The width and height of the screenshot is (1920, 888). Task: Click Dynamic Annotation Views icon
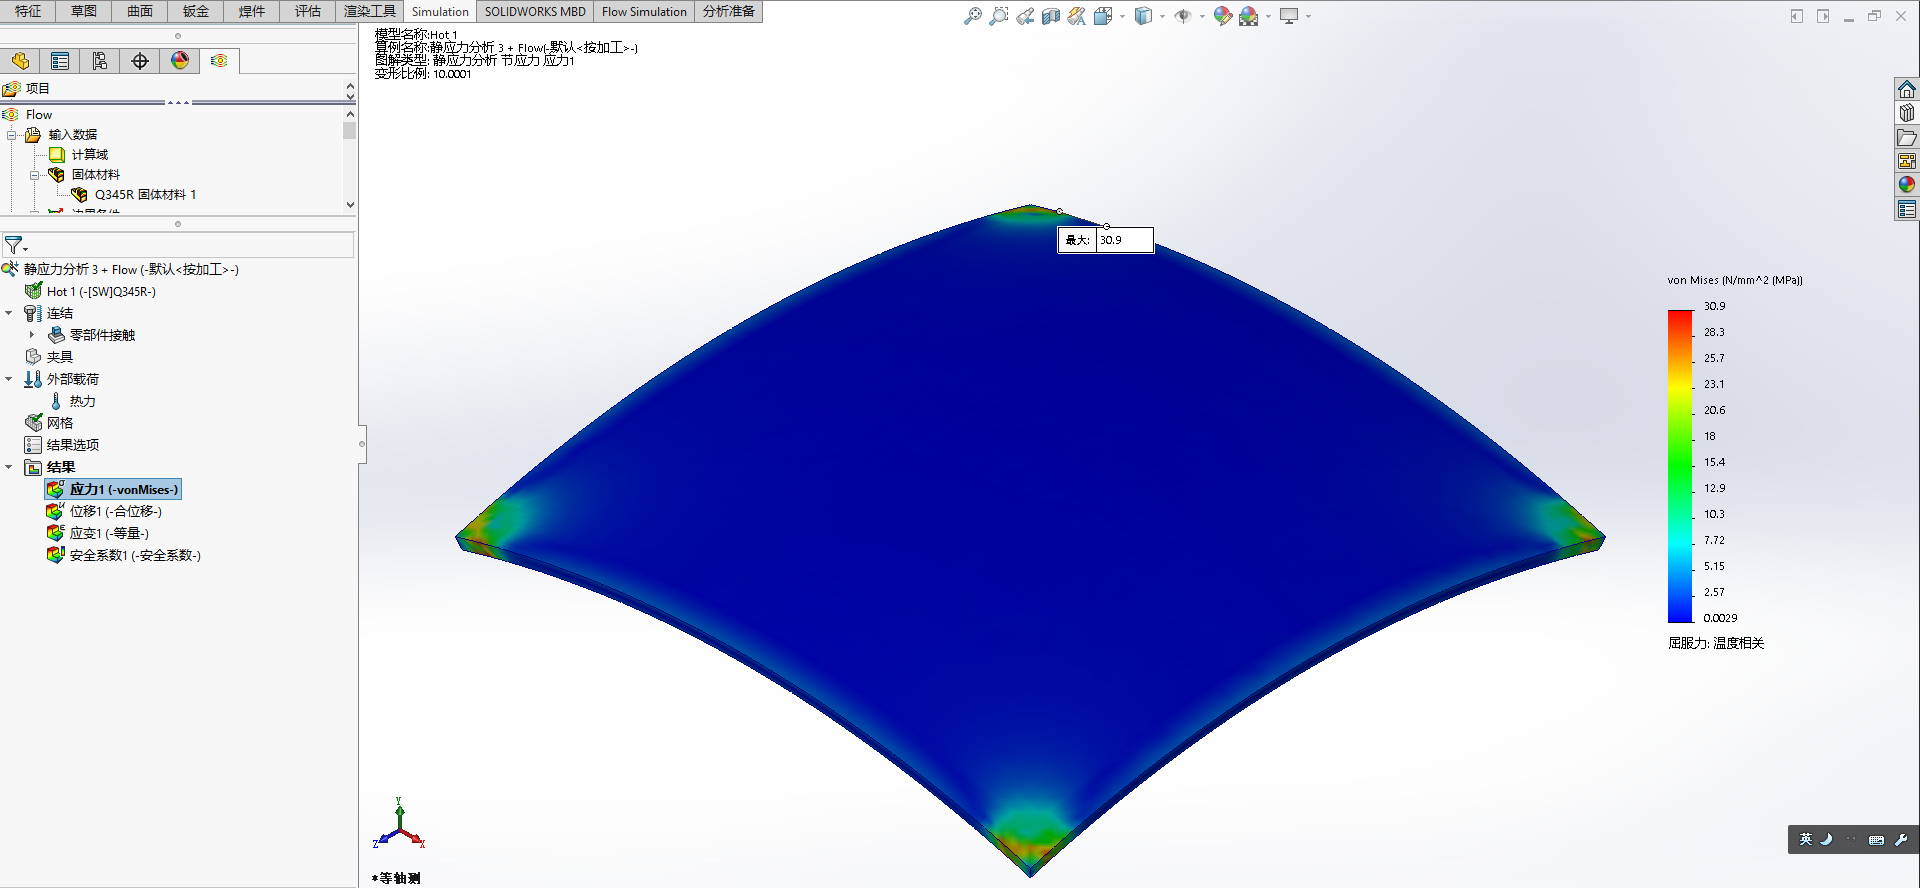click(1076, 16)
